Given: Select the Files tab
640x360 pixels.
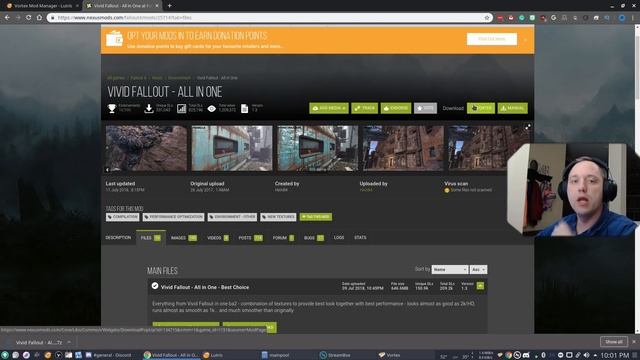Looking at the screenshot, I should point(151,238).
